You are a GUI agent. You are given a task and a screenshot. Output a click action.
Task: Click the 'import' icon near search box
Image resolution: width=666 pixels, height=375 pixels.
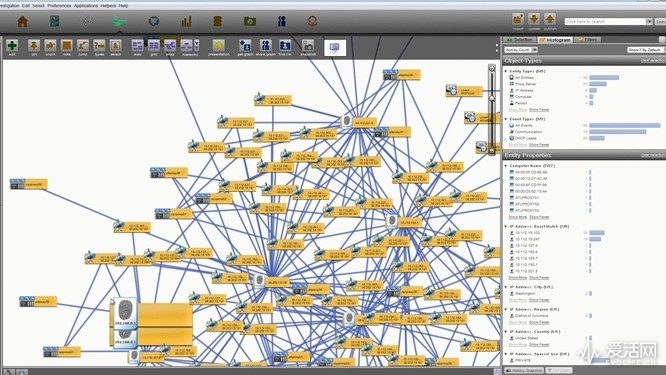coord(518,19)
